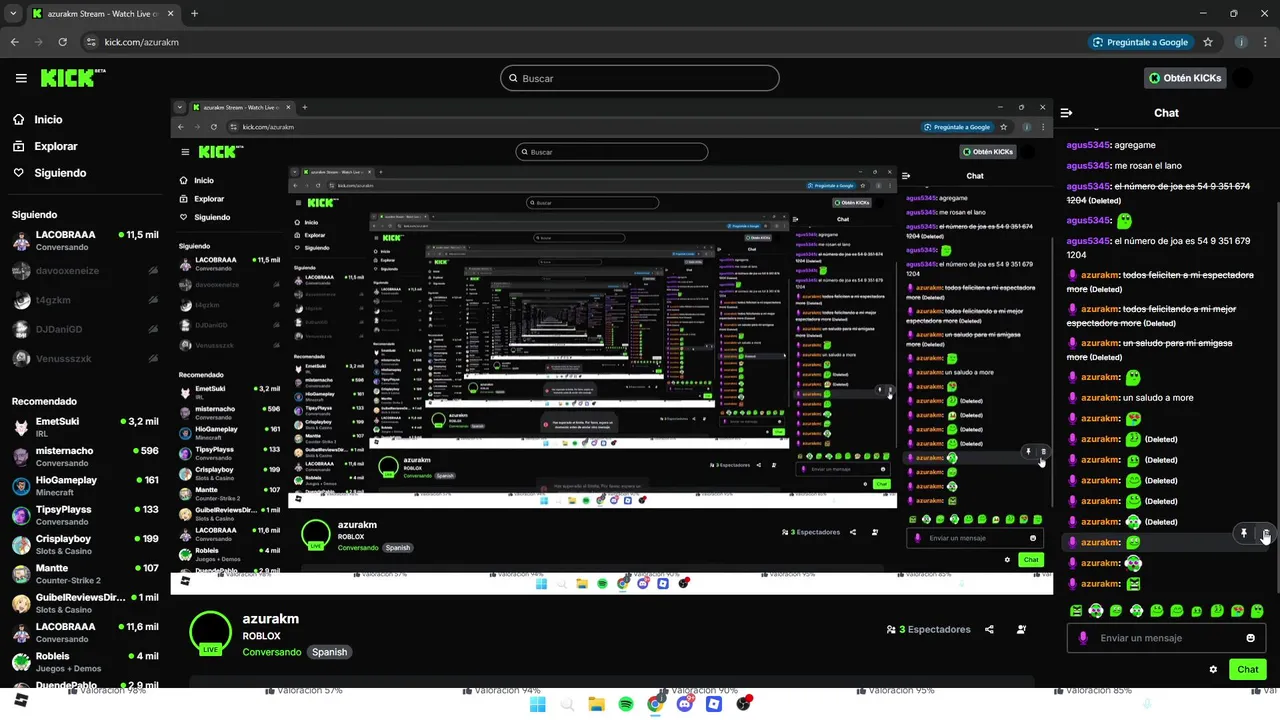Image resolution: width=1280 pixels, height=720 pixels.
Task: Open the ROBLOX category link under the main azurakm title
Action: (261, 636)
